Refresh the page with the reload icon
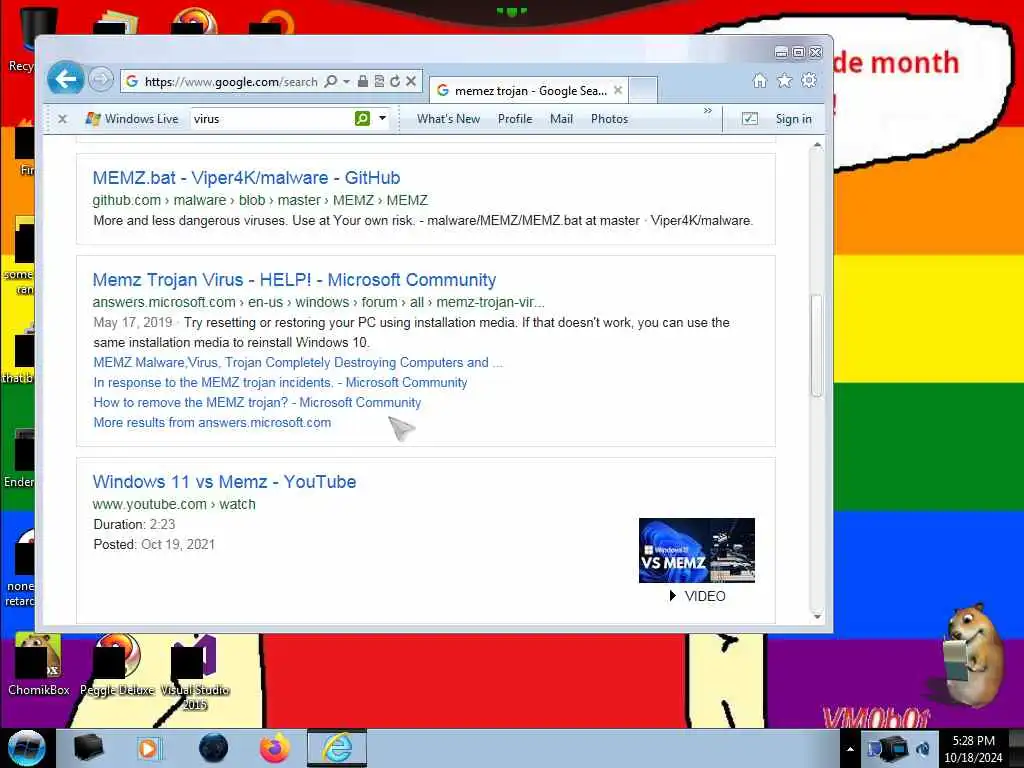1024x768 pixels. 395,81
